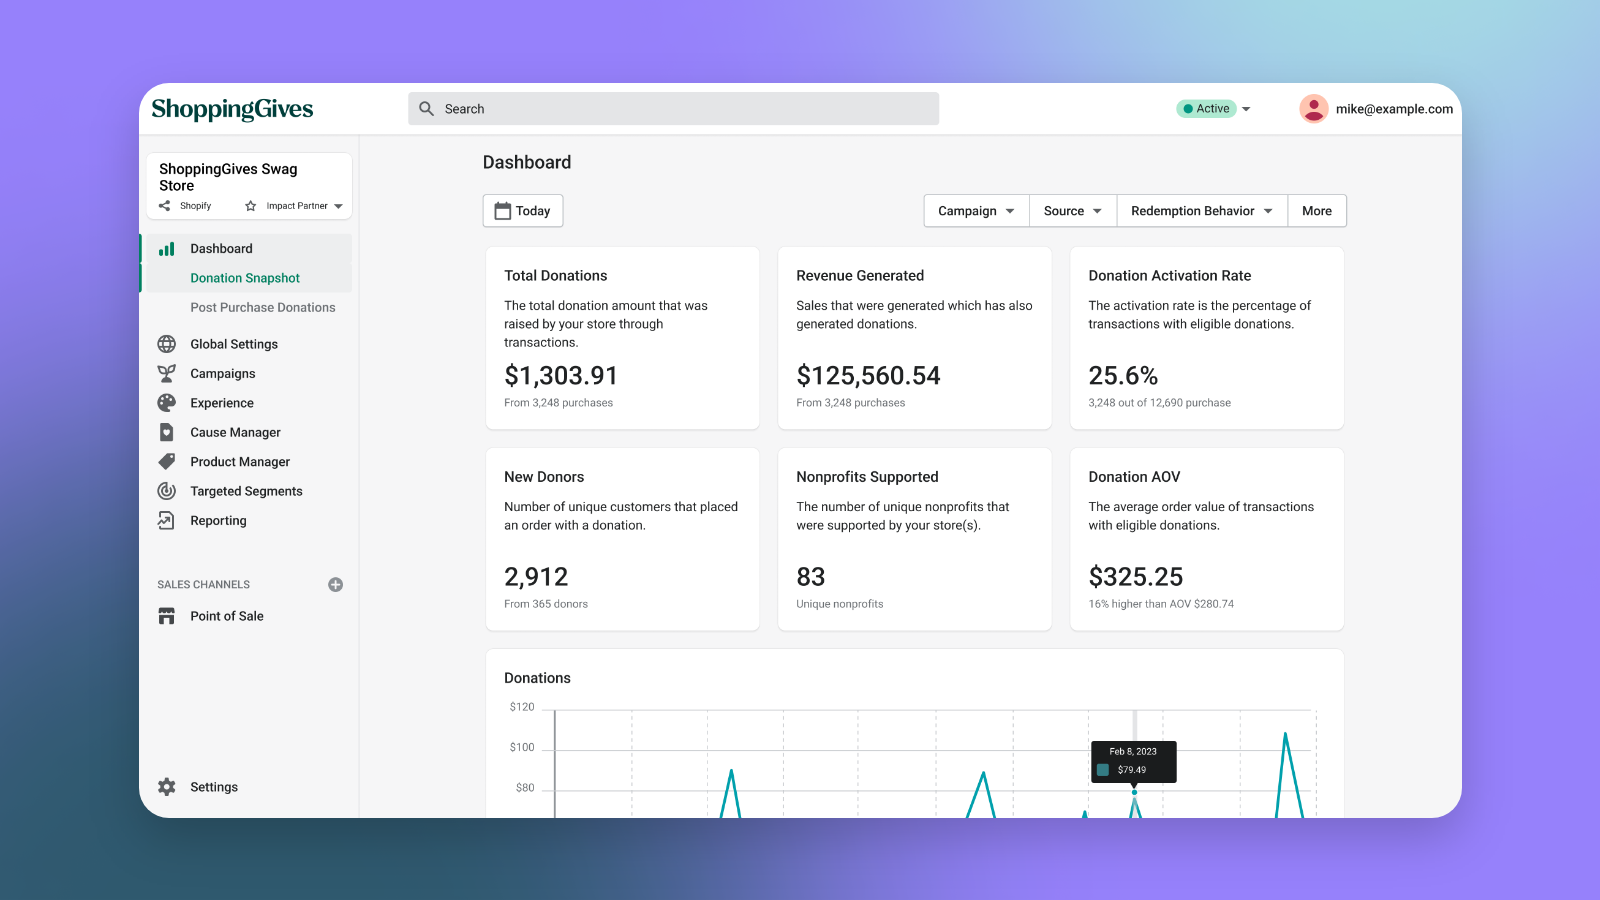This screenshot has height=900, width=1600.
Task: Click the More filter button
Action: (x=1316, y=210)
